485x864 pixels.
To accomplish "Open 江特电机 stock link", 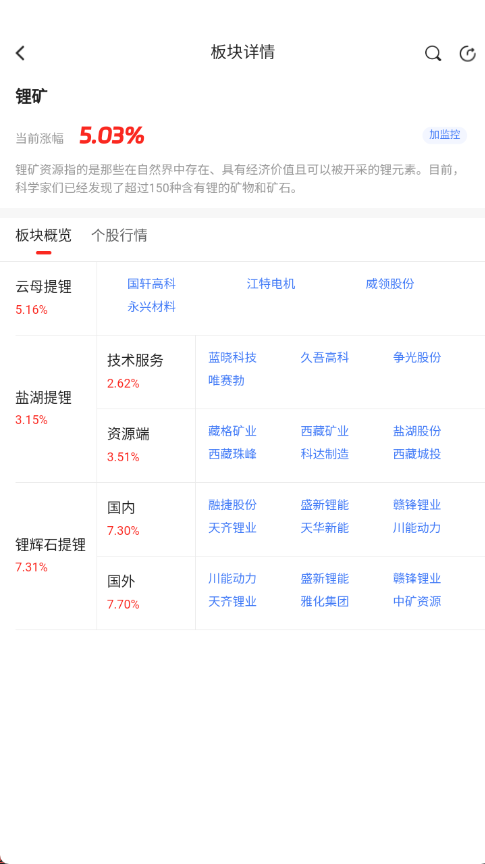I will [271, 284].
